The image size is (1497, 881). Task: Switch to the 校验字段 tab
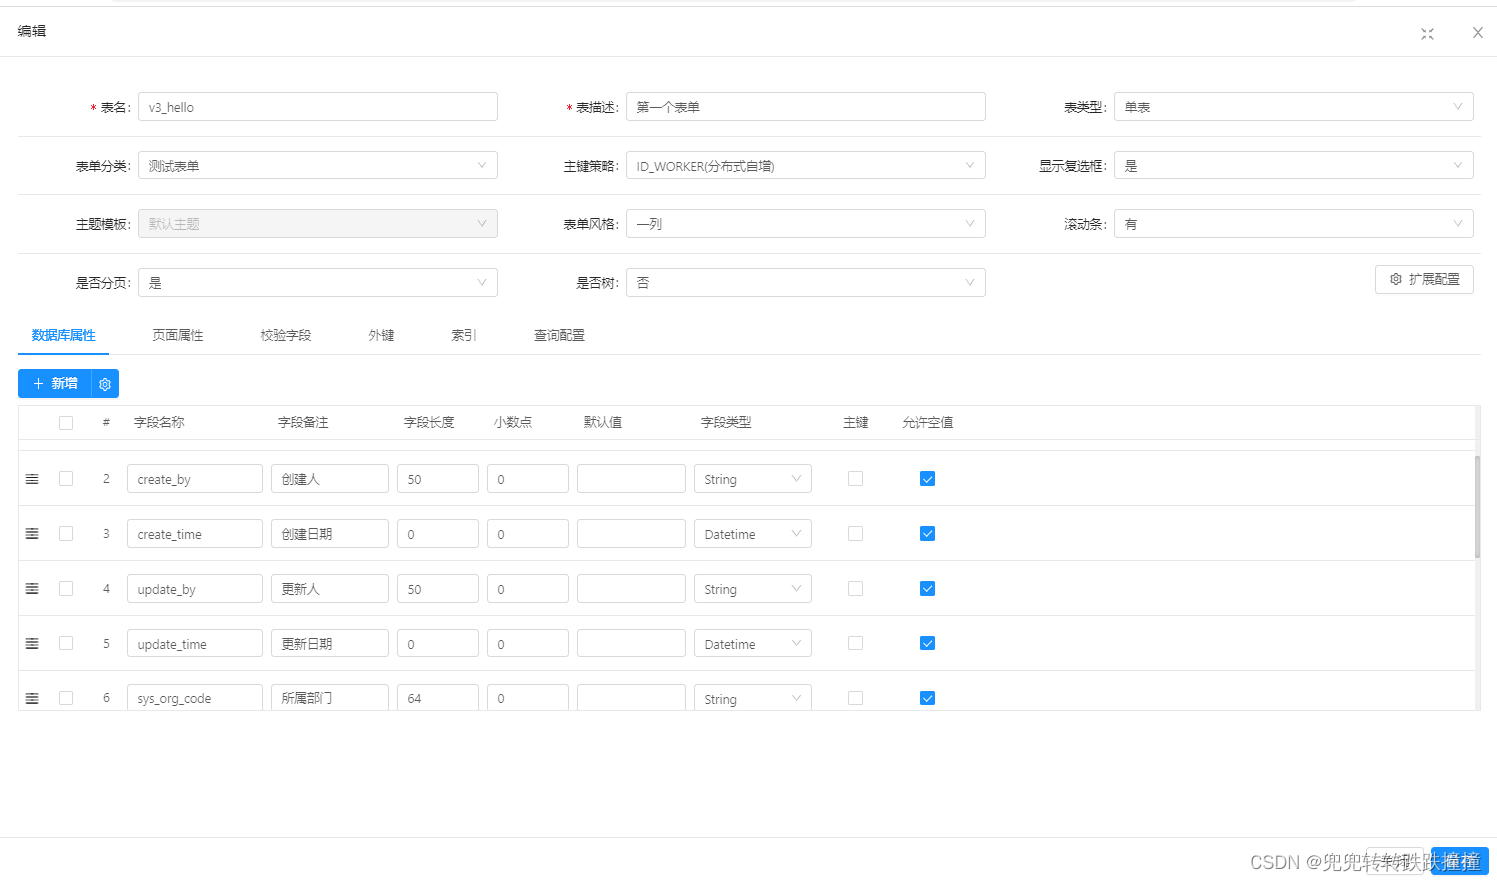286,335
